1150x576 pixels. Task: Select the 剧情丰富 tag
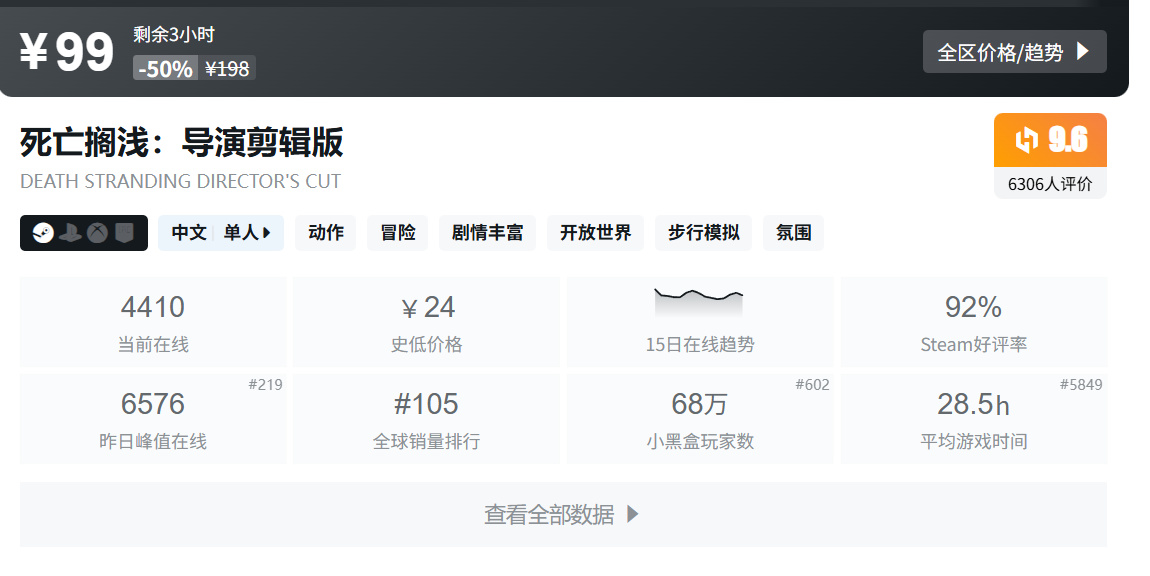point(487,233)
